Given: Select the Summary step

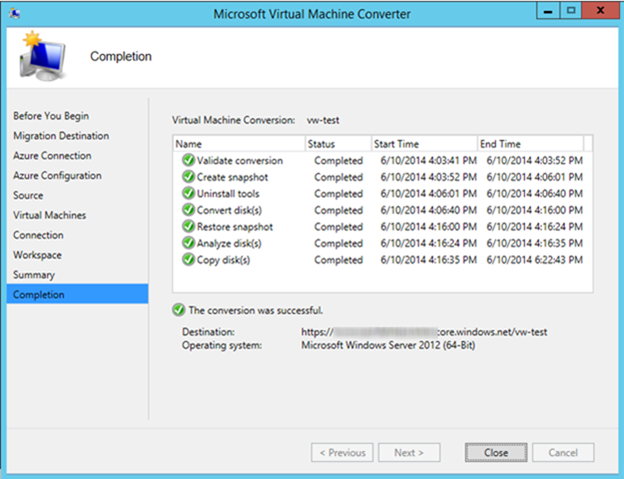Looking at the screenshot, I should [34, 275].
